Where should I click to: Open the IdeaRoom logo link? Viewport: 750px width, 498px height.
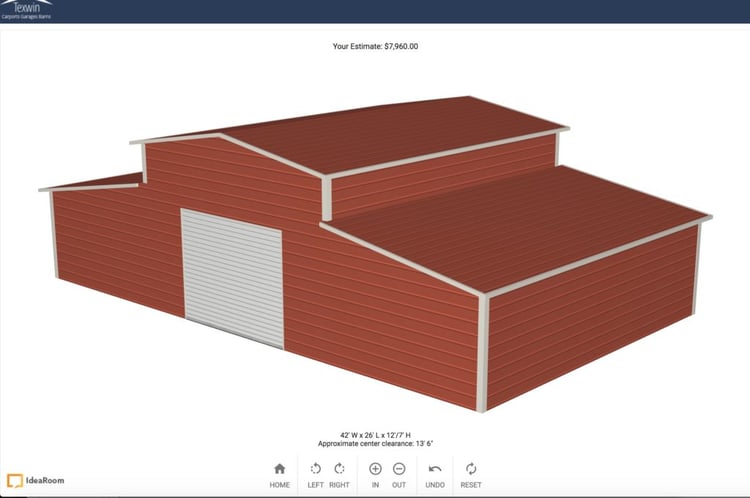[36, 480]
